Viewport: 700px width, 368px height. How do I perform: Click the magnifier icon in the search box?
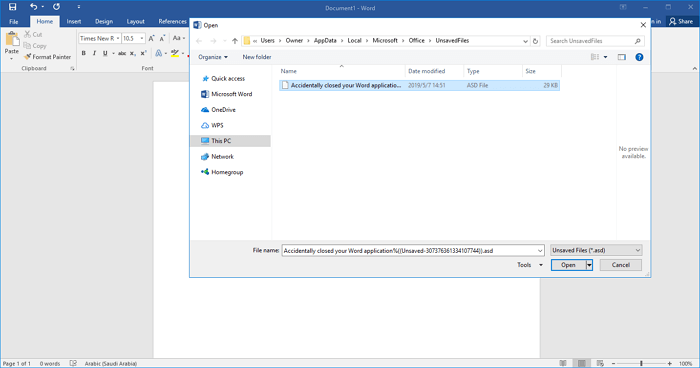point(638,41)
